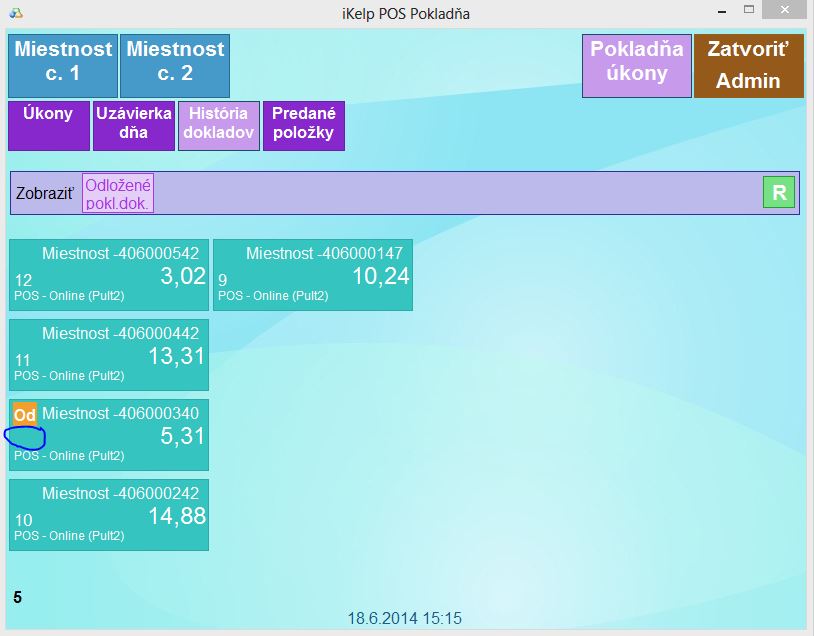Click order number 10 in card

coord(23,520)
